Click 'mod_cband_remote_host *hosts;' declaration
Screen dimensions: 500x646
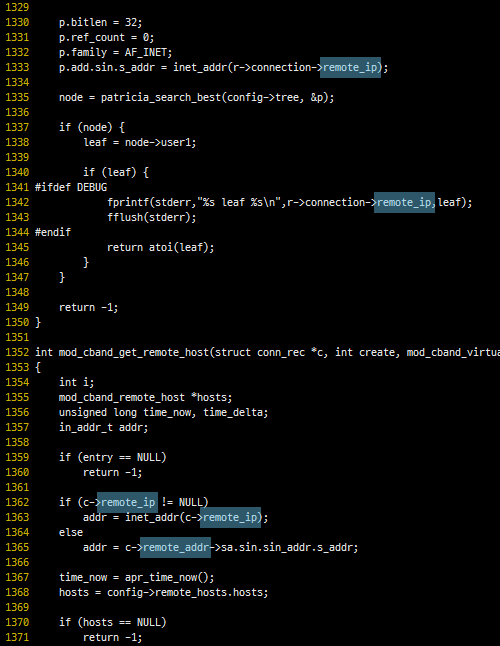pos(145,397)
